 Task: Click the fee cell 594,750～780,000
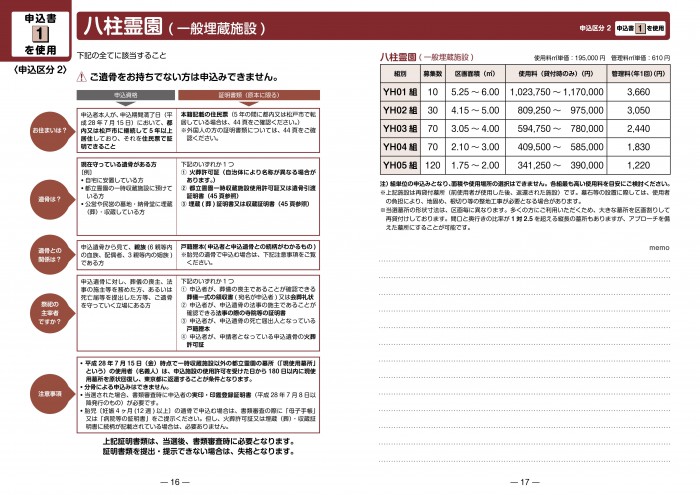[x=556, y=129]
